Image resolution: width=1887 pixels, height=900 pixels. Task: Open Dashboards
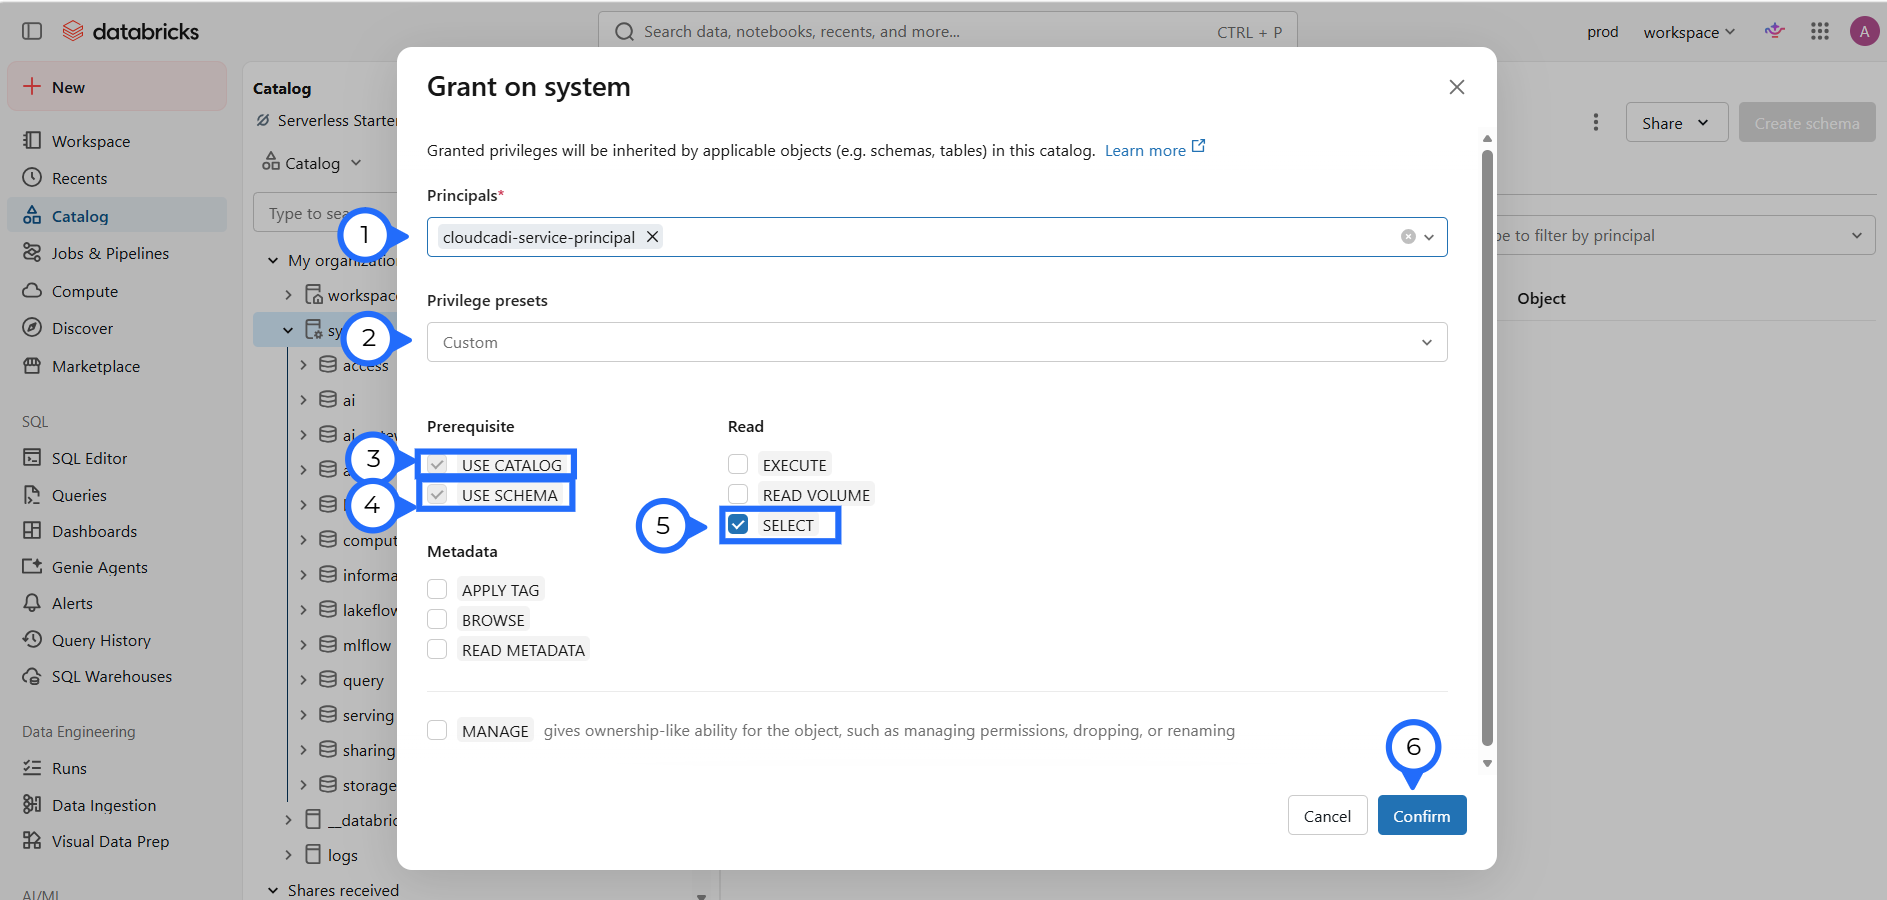(117, 531)
